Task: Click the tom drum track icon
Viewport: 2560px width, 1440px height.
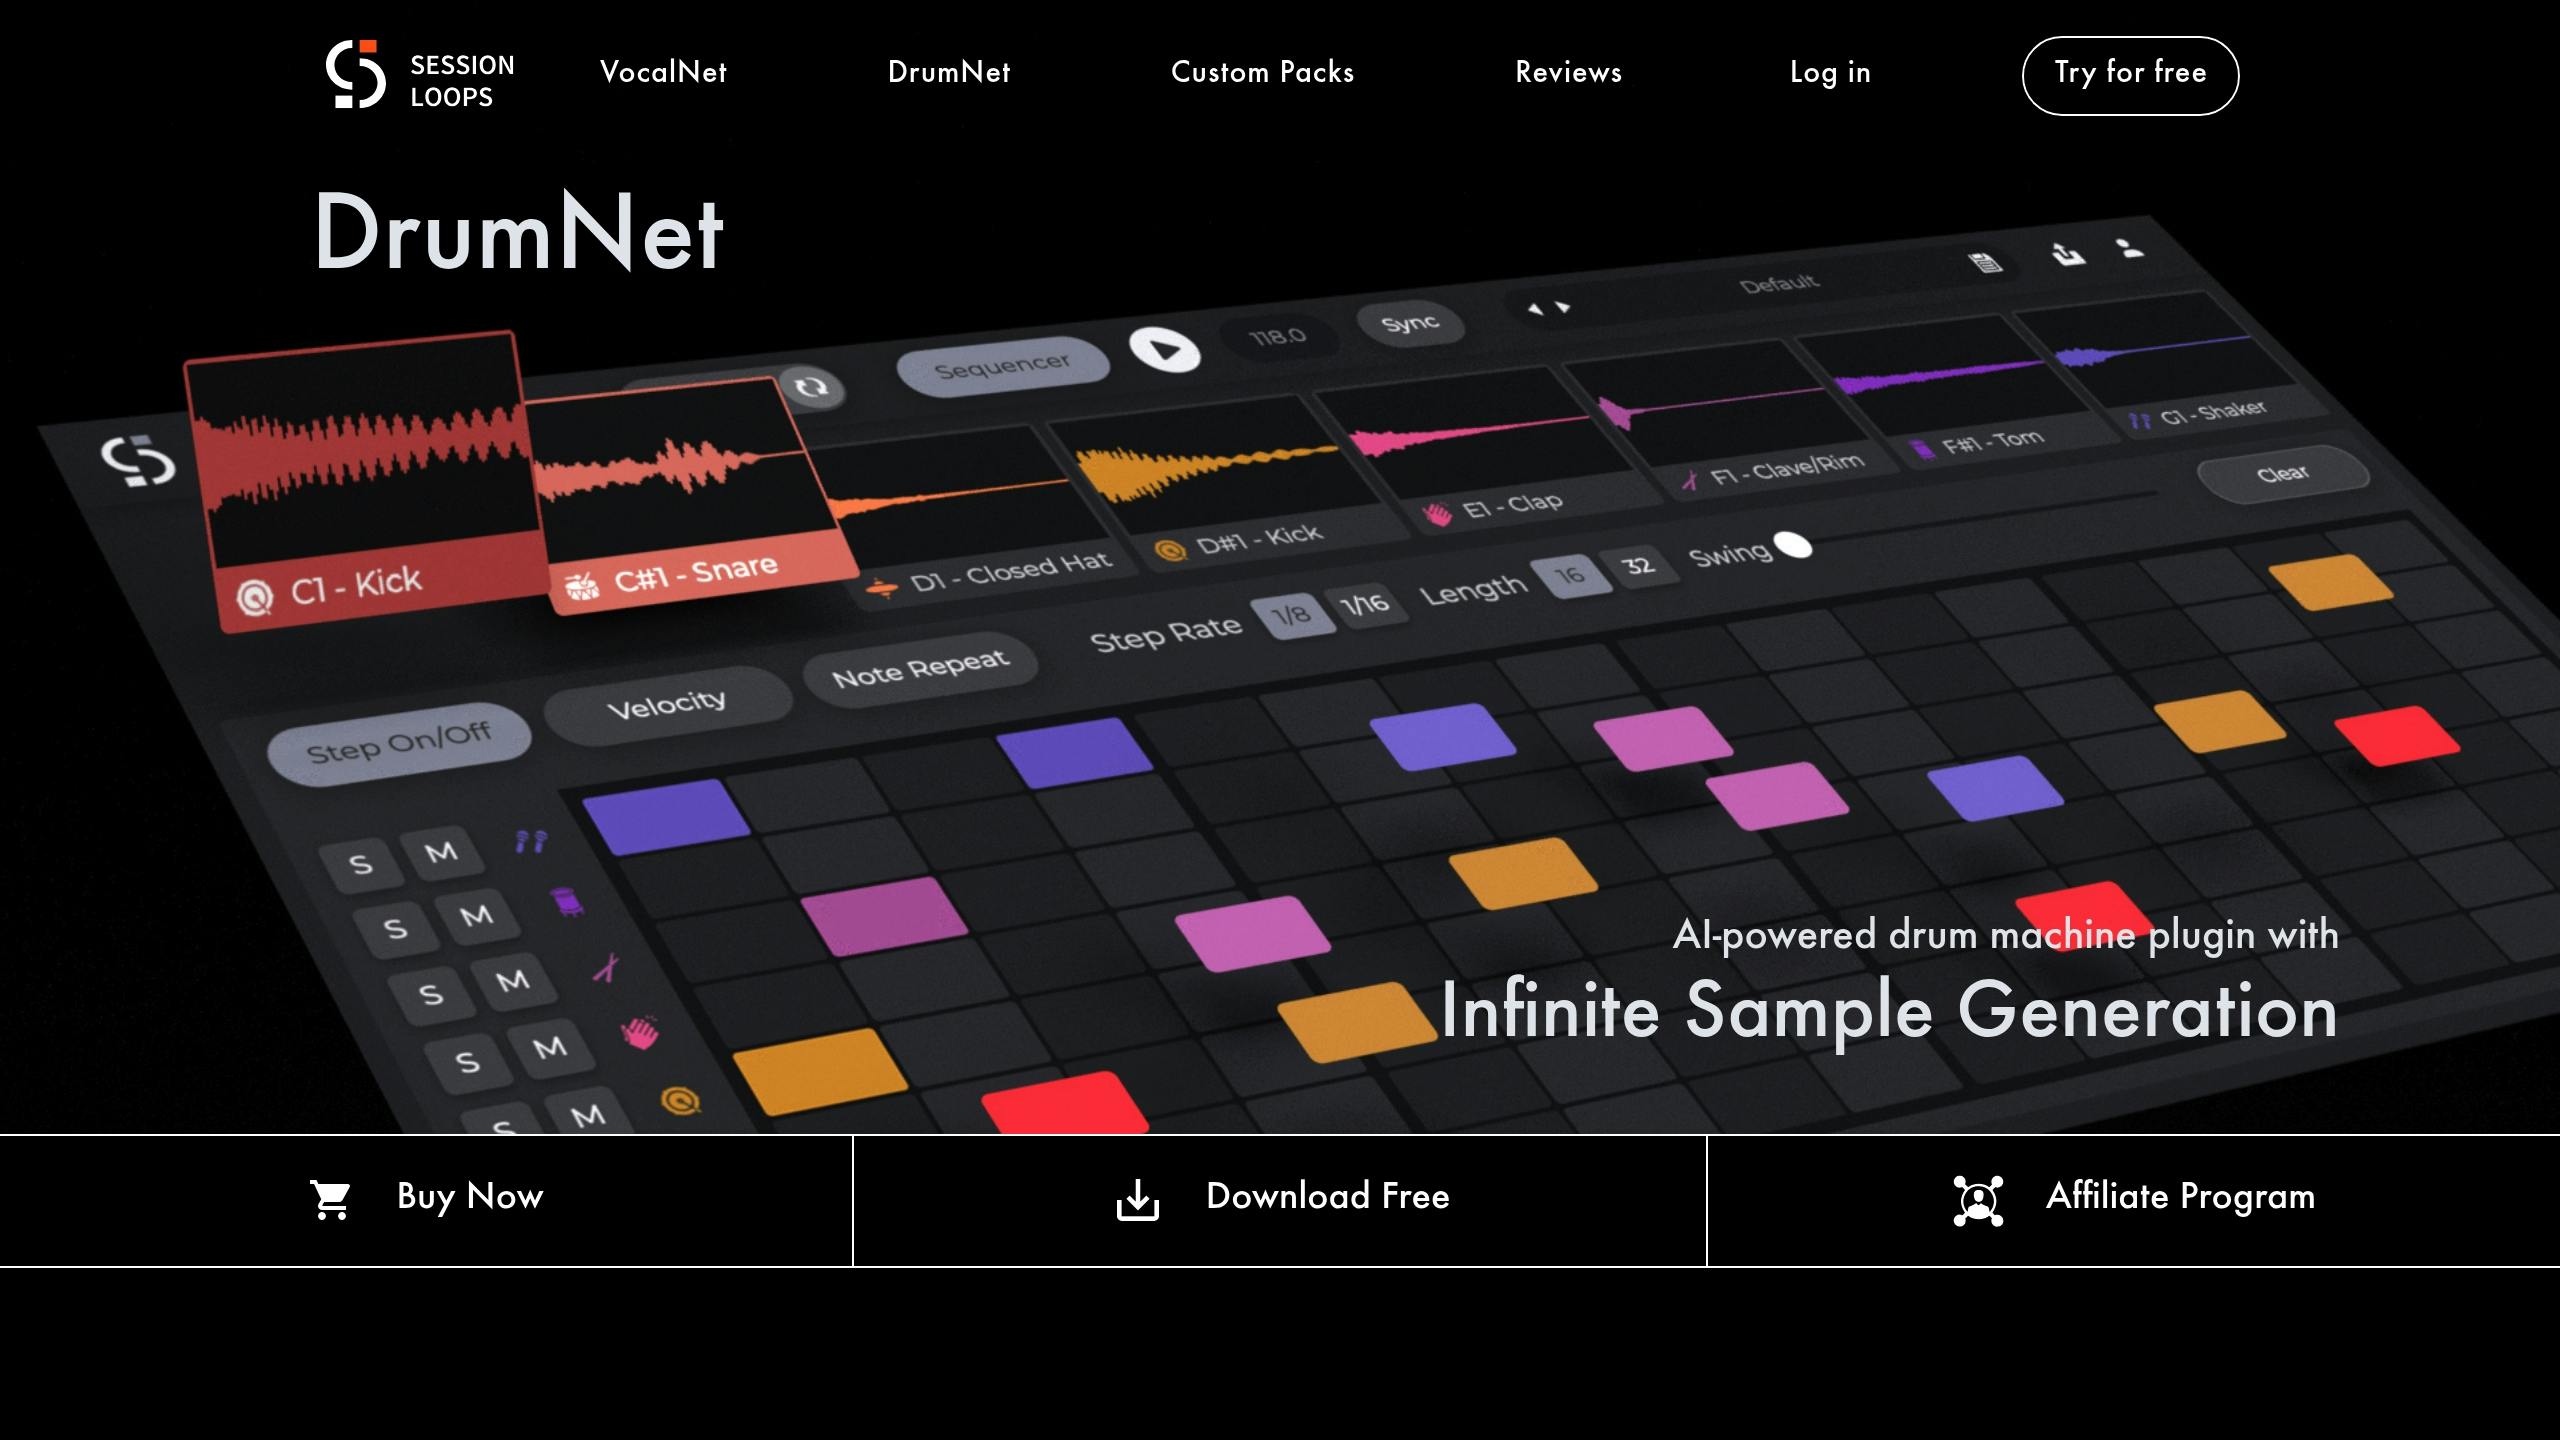Action: [x=568, y=903]
